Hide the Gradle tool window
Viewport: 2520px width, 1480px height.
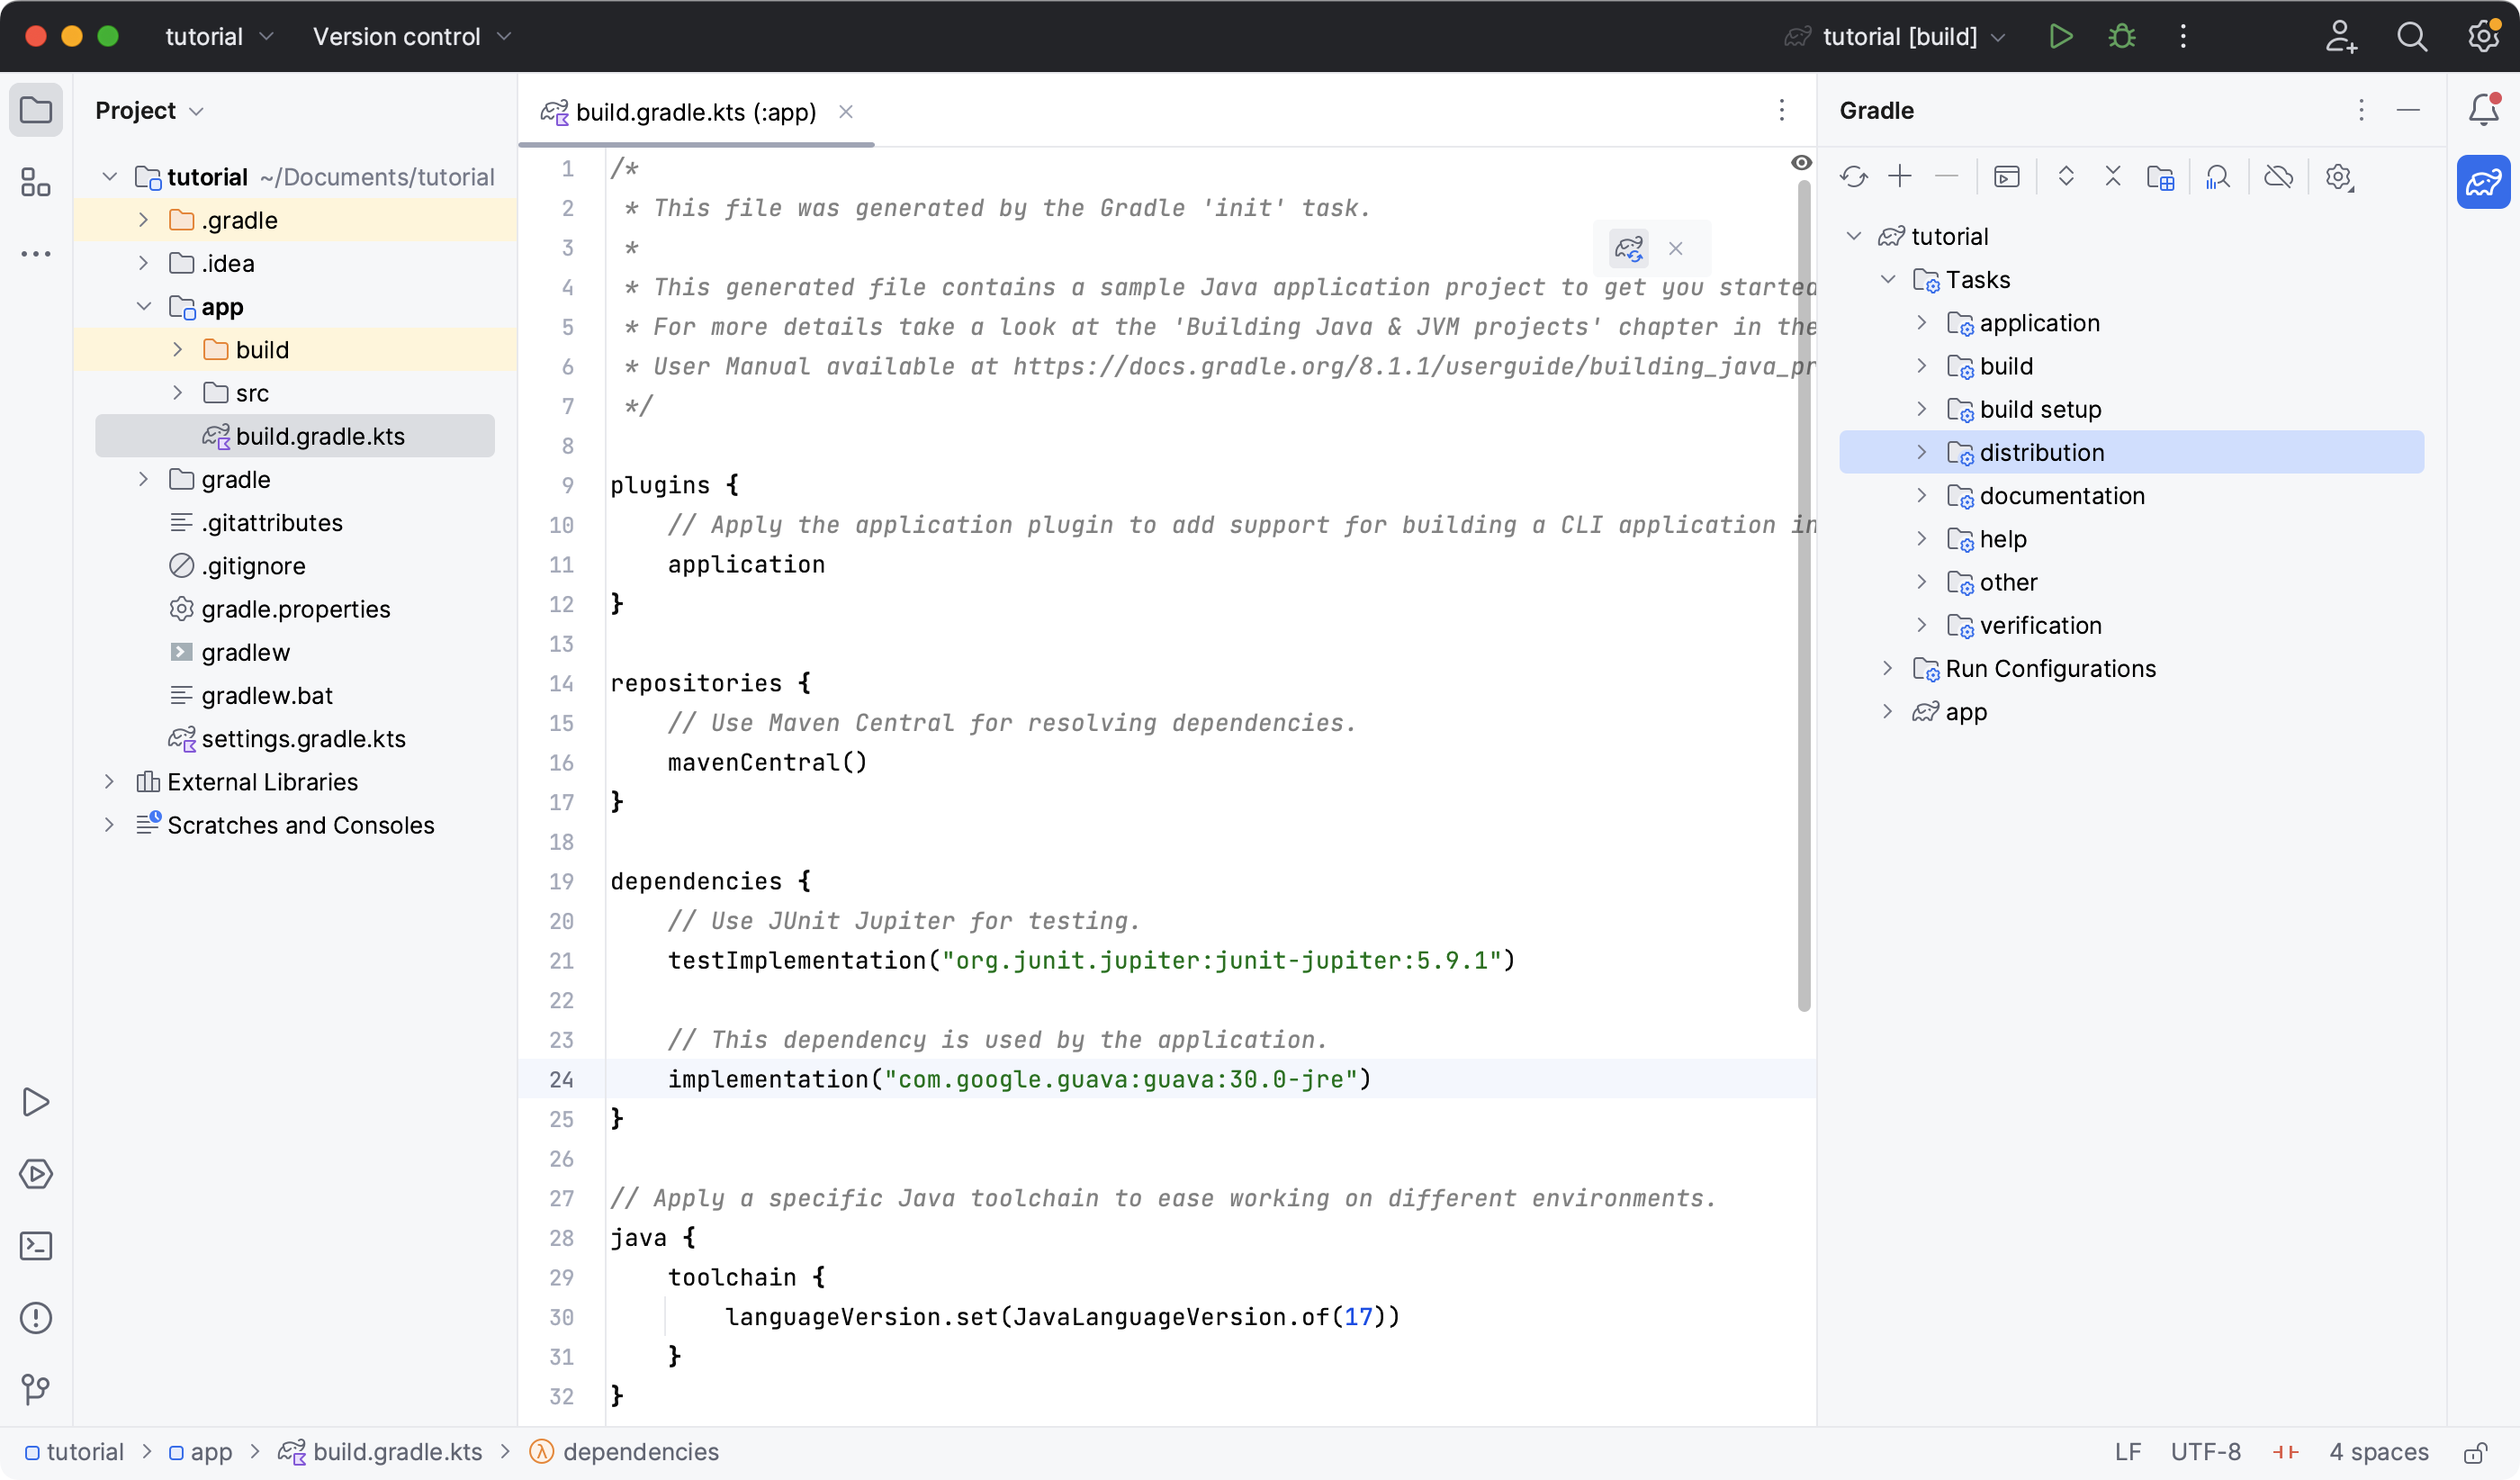click(2408, 110)
